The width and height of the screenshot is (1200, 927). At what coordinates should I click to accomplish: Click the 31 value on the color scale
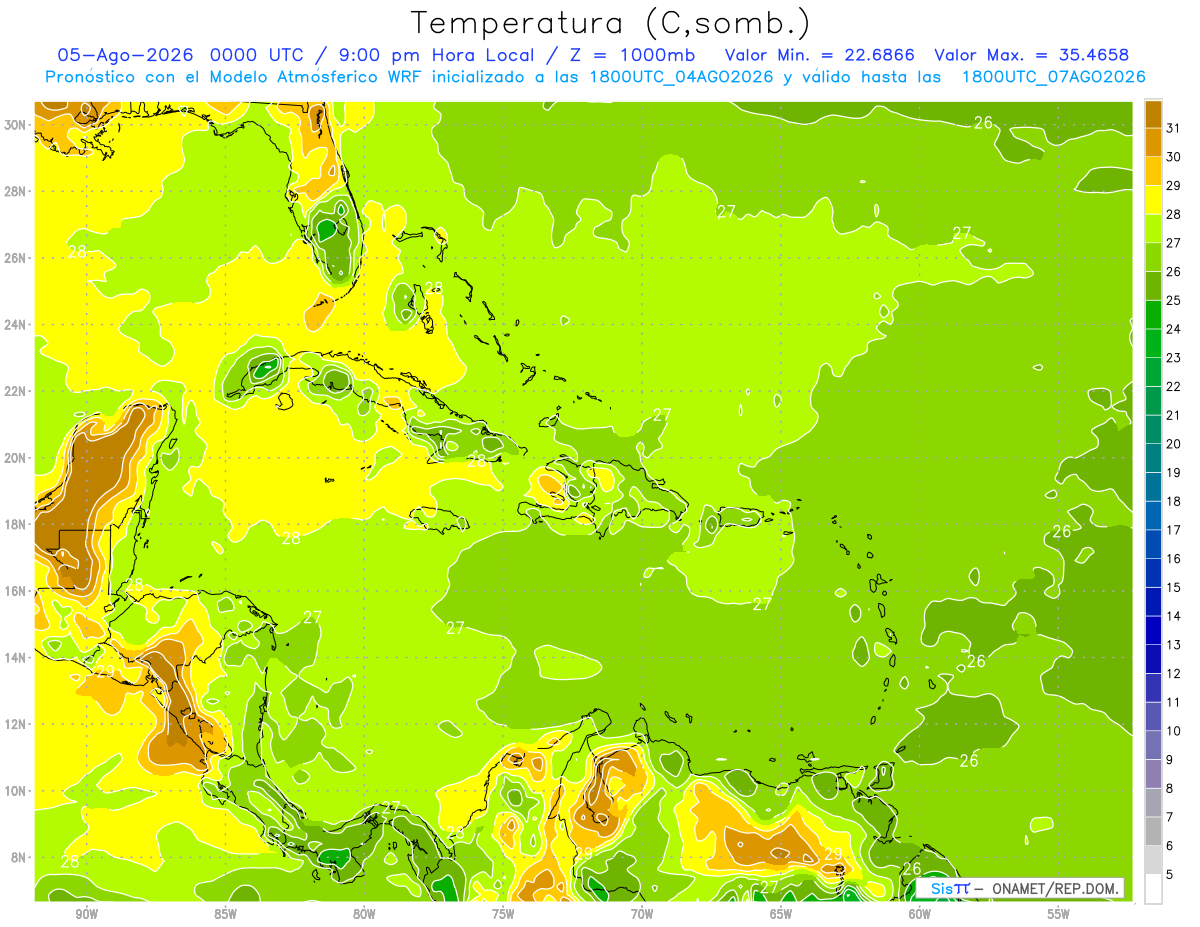[x=1173, y=128]
